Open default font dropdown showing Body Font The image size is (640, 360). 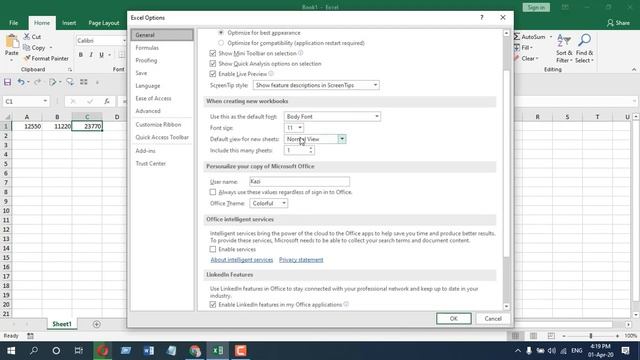pyautogui.click(x=332, y=117)
